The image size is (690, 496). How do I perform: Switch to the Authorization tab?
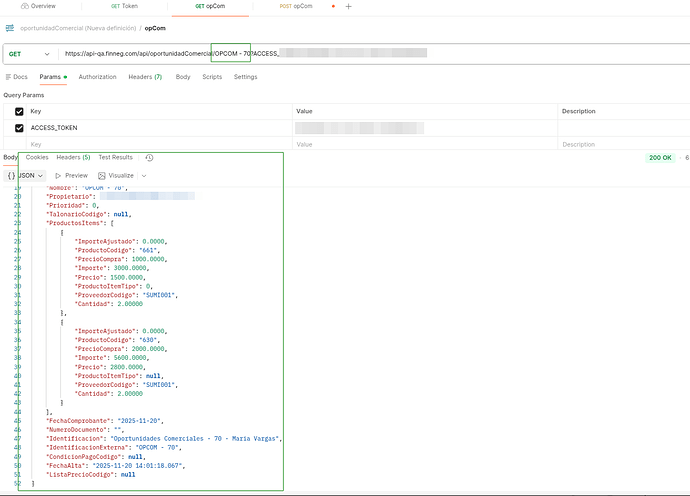click(97, 77)
